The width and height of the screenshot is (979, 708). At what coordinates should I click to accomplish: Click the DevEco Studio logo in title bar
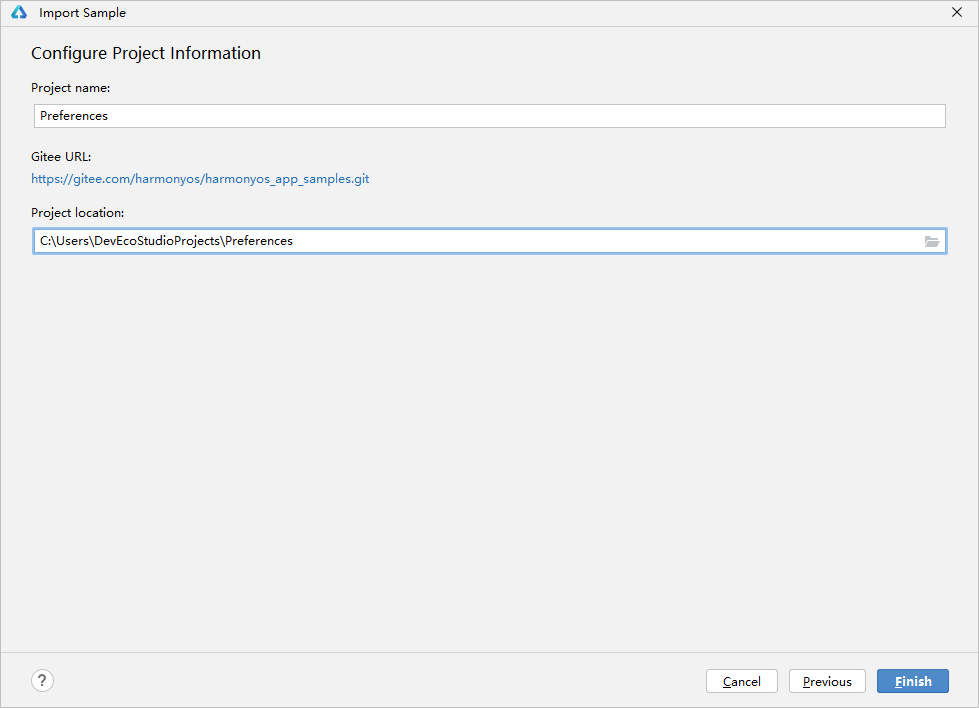point(19,12)
